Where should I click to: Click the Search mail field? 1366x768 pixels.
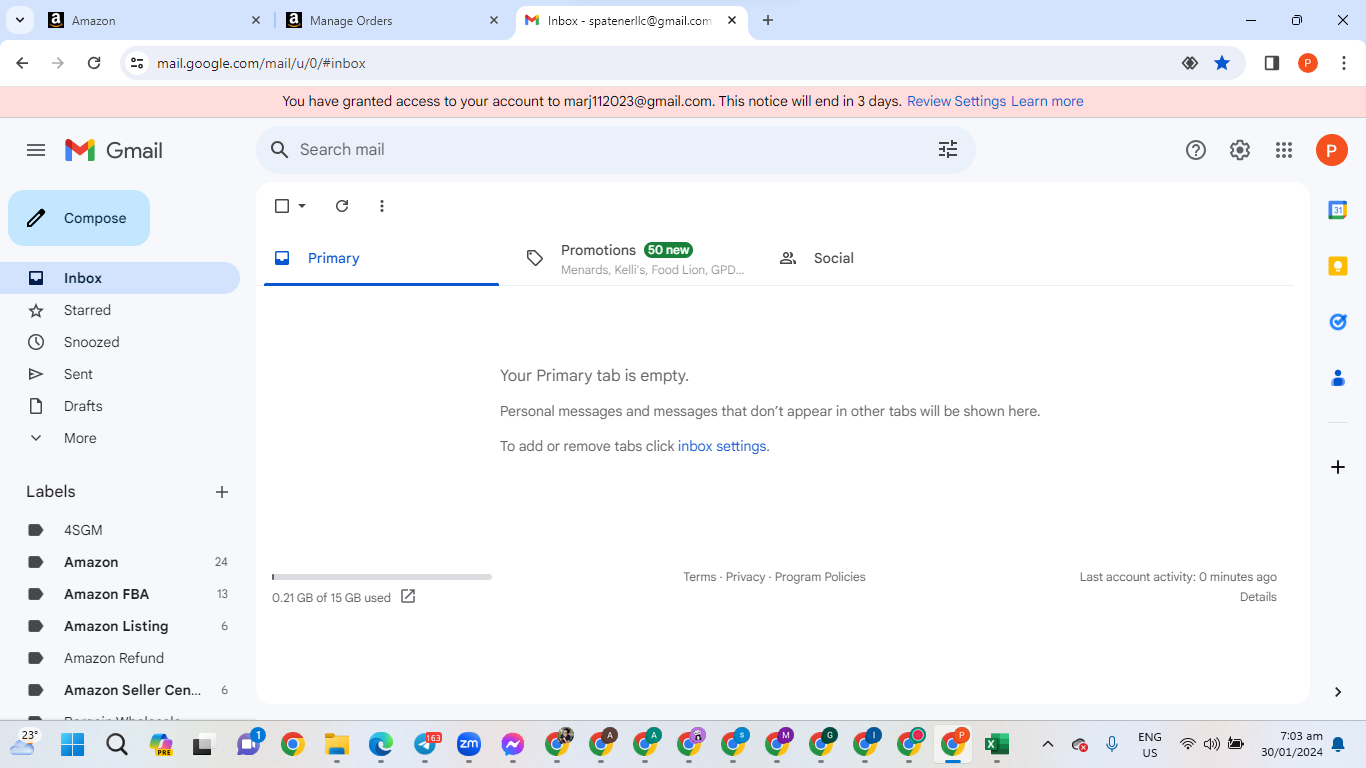(x=615, y=150)
